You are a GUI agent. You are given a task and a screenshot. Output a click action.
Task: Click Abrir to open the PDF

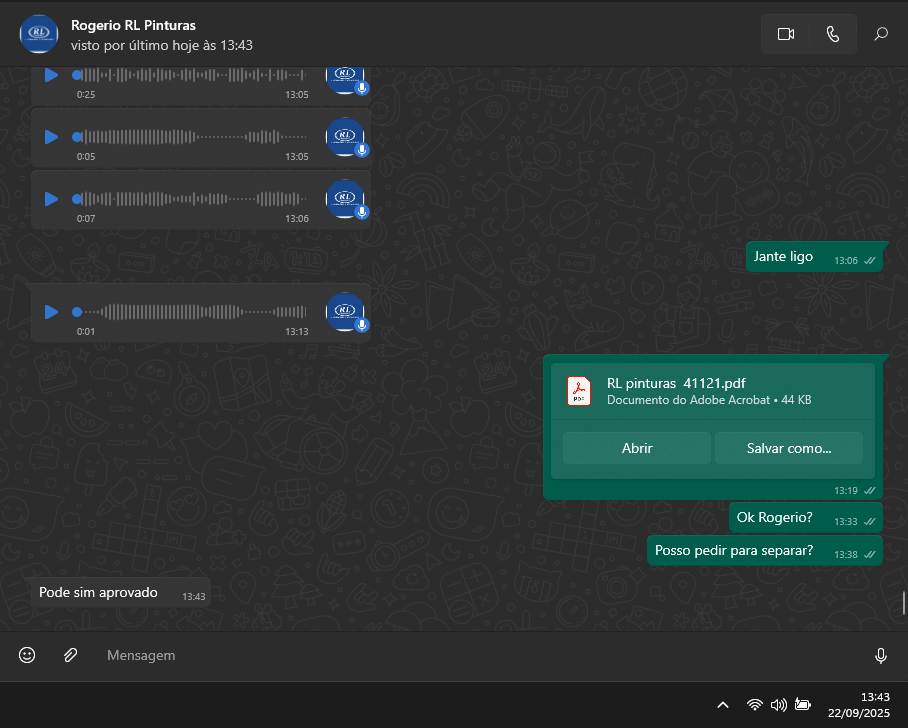click(x=636, y=448)
